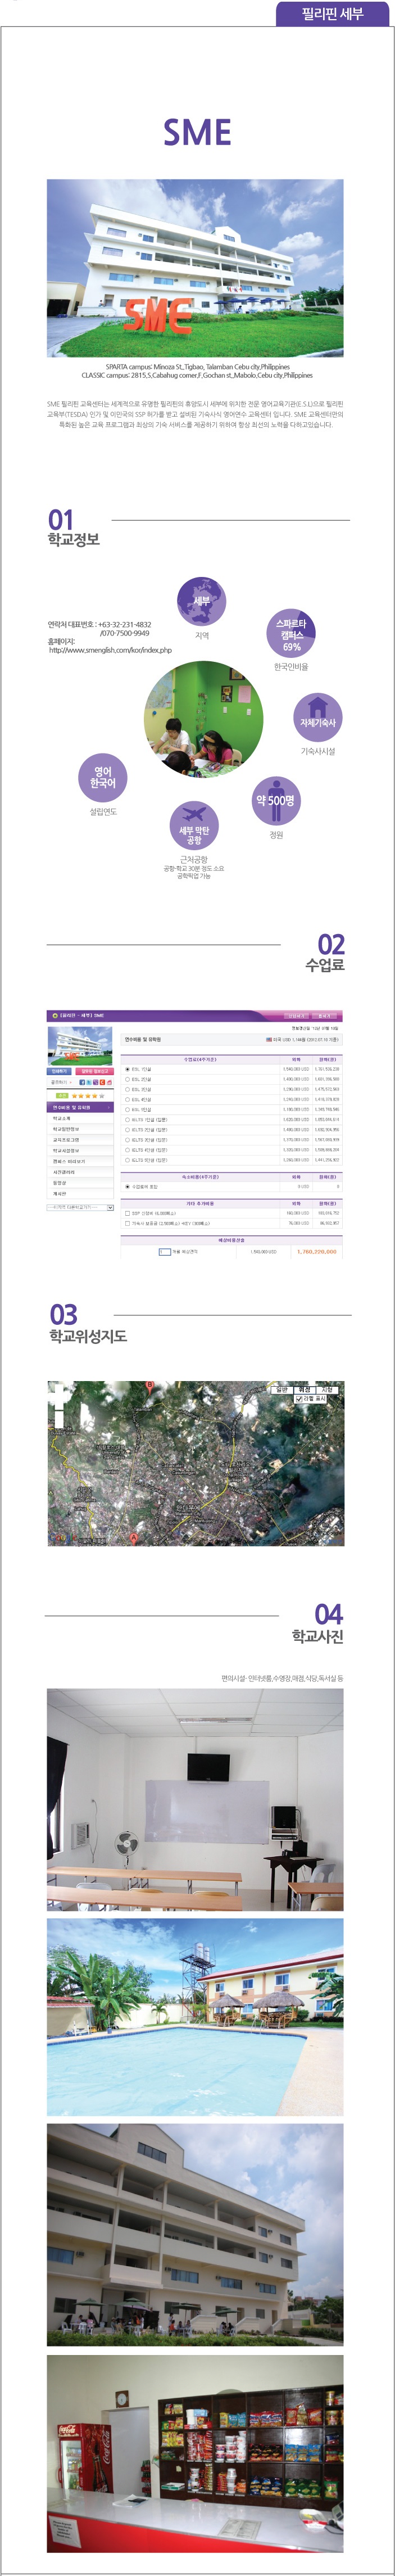395x2576 pixels.
Task: Click the 세부 막탄 공항 airplane icon
Action: (x=194, y=825)
